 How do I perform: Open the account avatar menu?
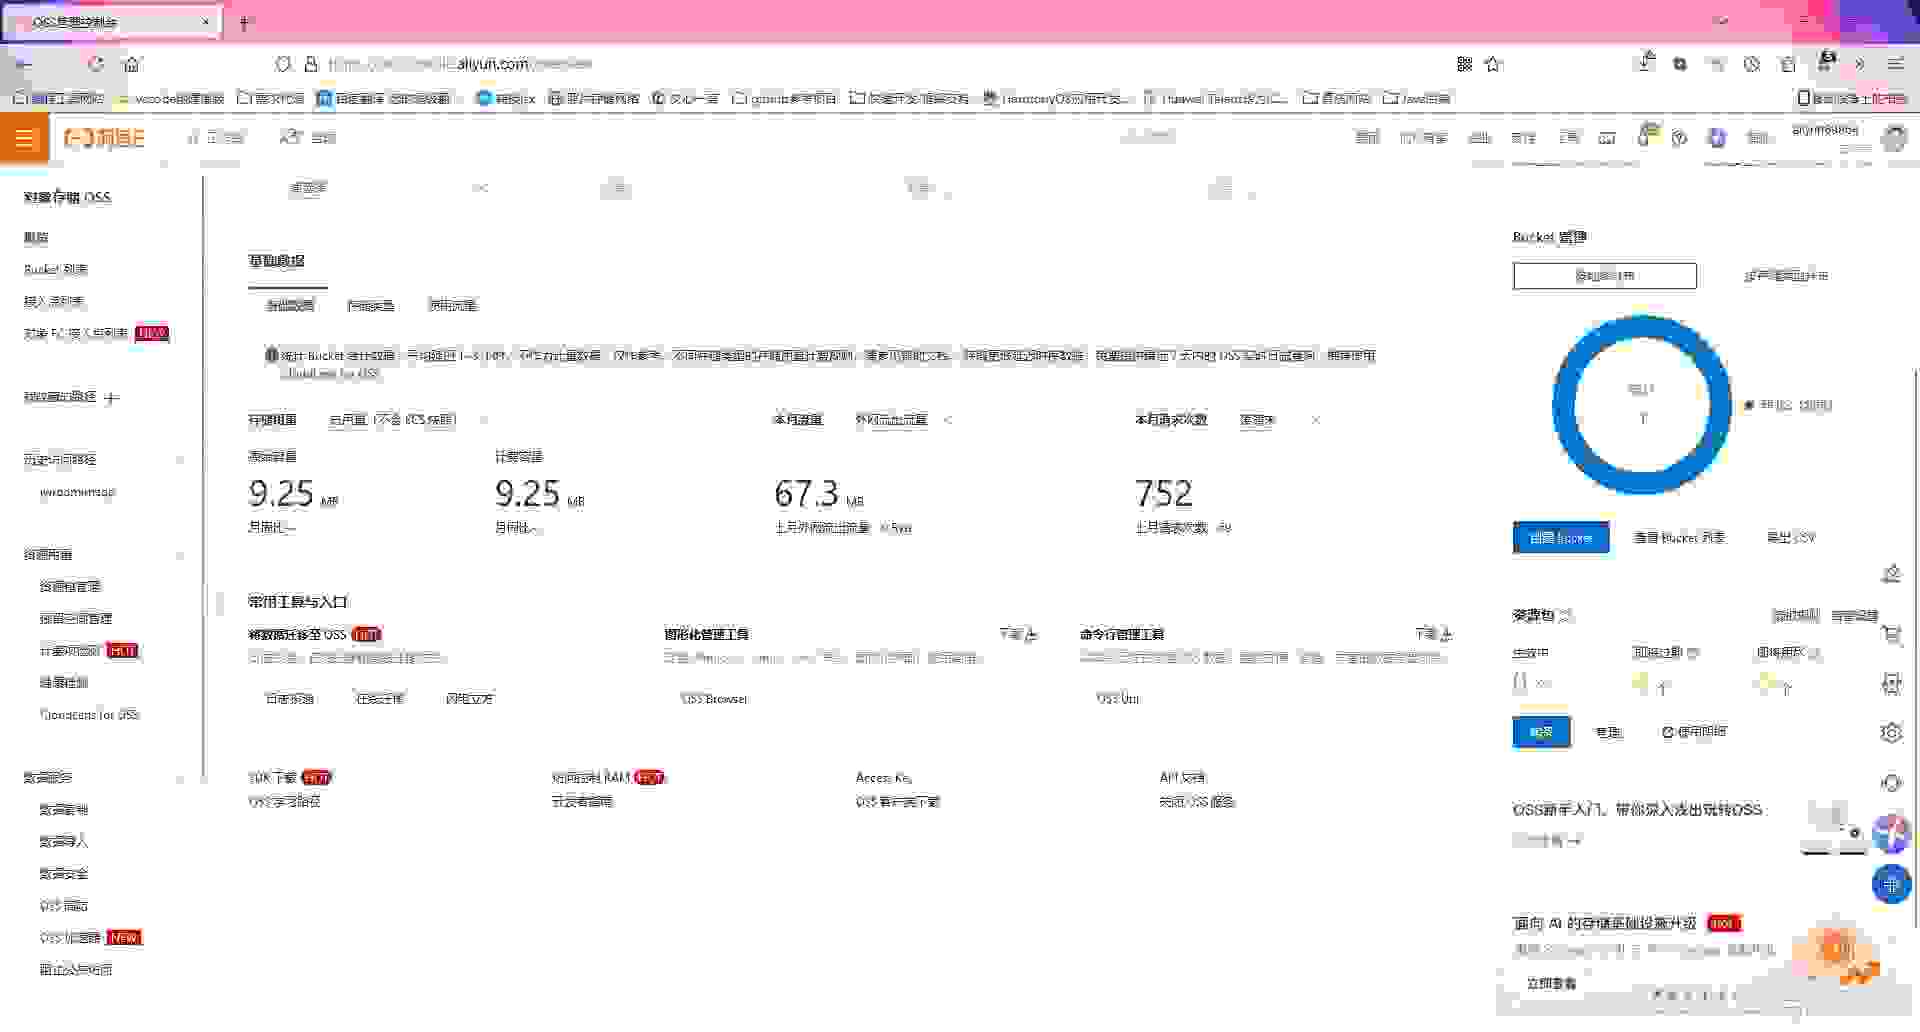[1894, 138]
